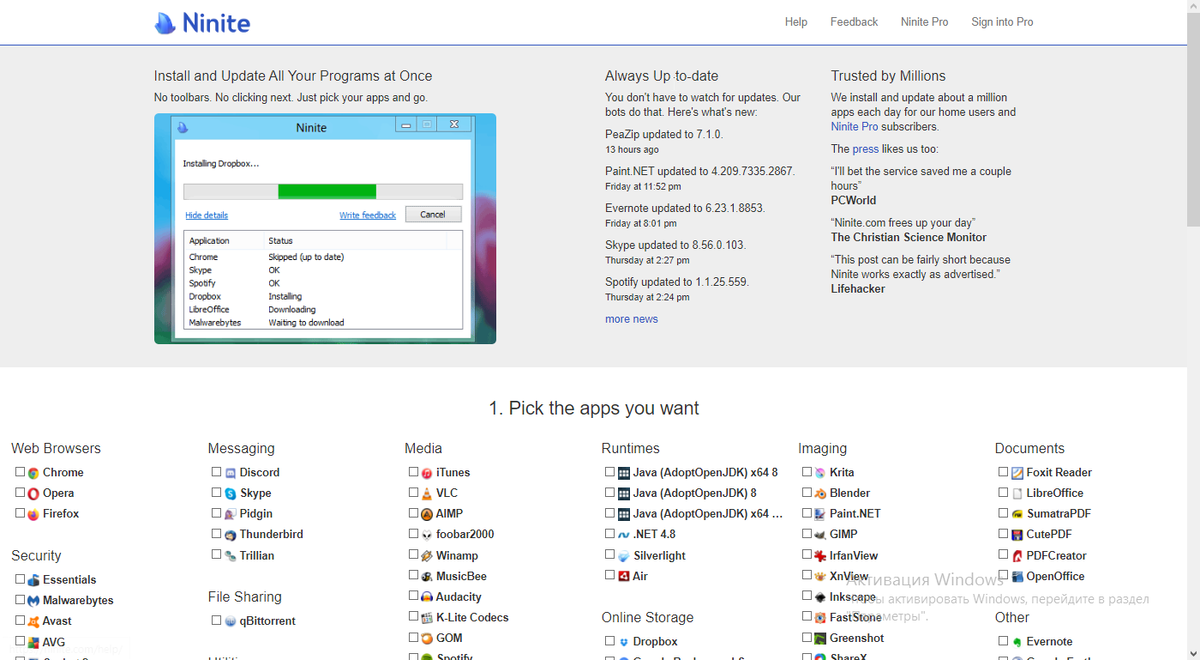Tick the Firefox checkbox
The image size is (1200, 660).
pyautogui.click(x=20, y=513)
